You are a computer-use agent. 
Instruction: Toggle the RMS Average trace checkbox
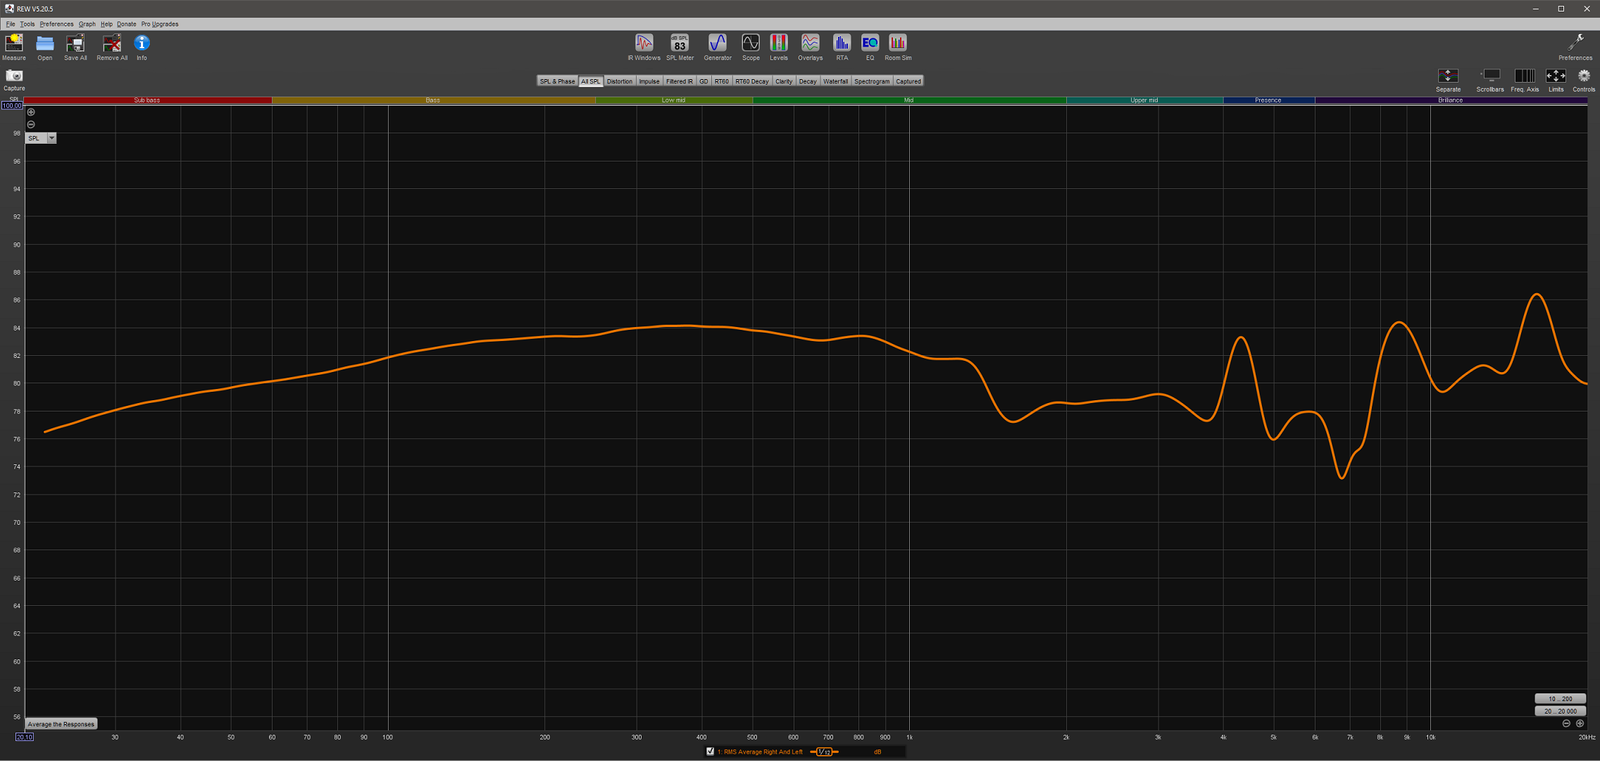710,752
